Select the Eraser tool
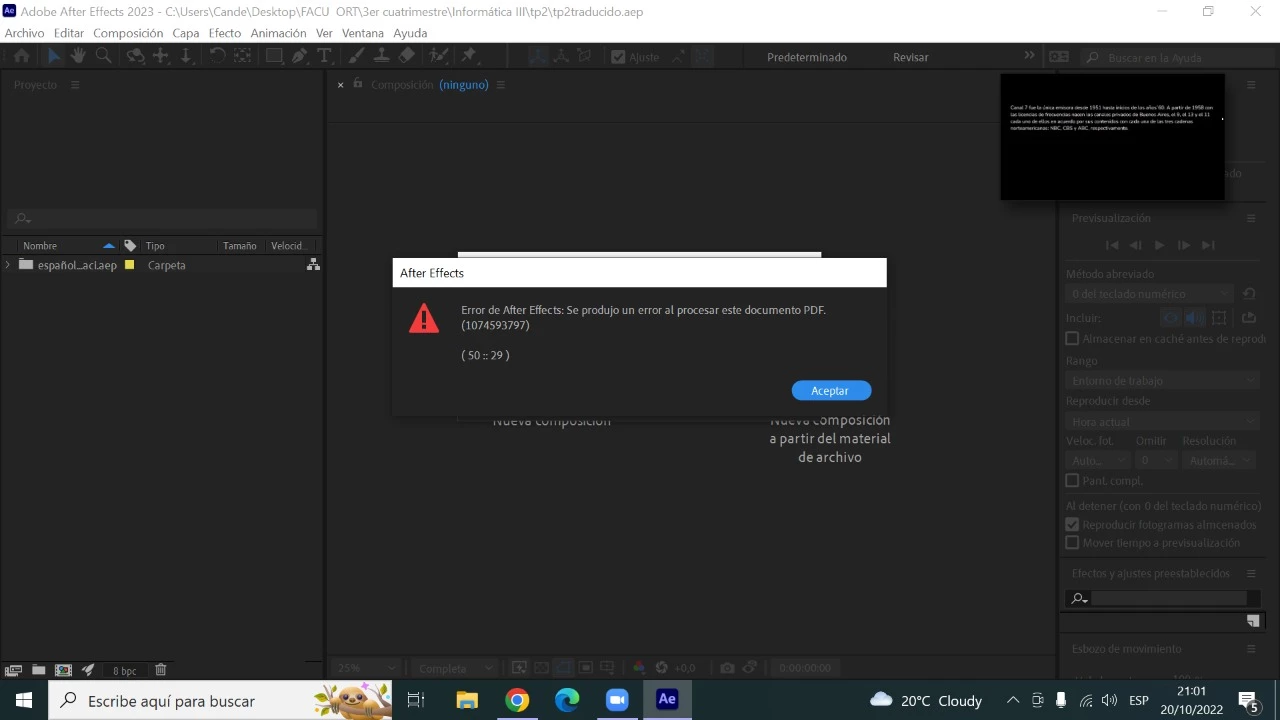This screenshot has width=1280, height=720. (x=406, y=57)
